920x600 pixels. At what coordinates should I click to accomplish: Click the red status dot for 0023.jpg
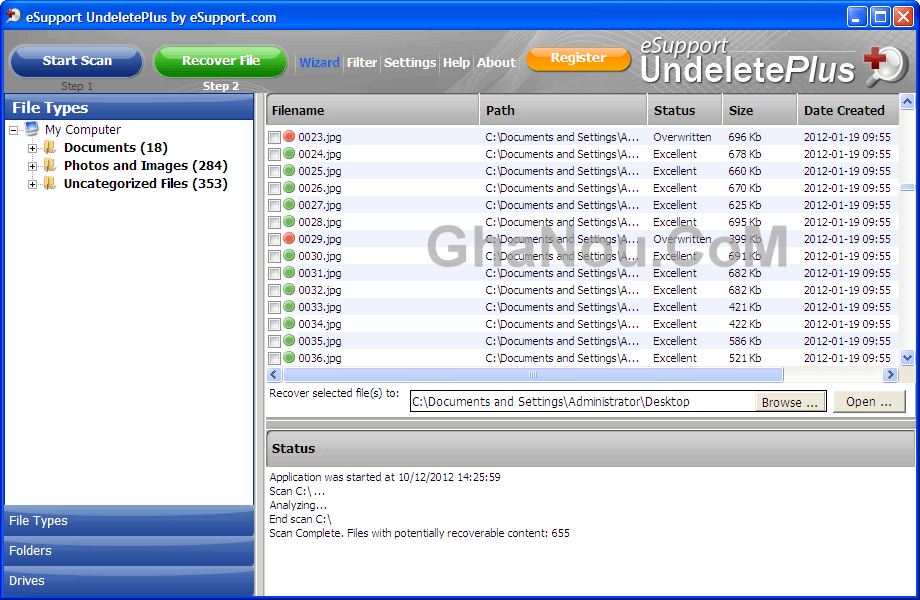point(289,137)
